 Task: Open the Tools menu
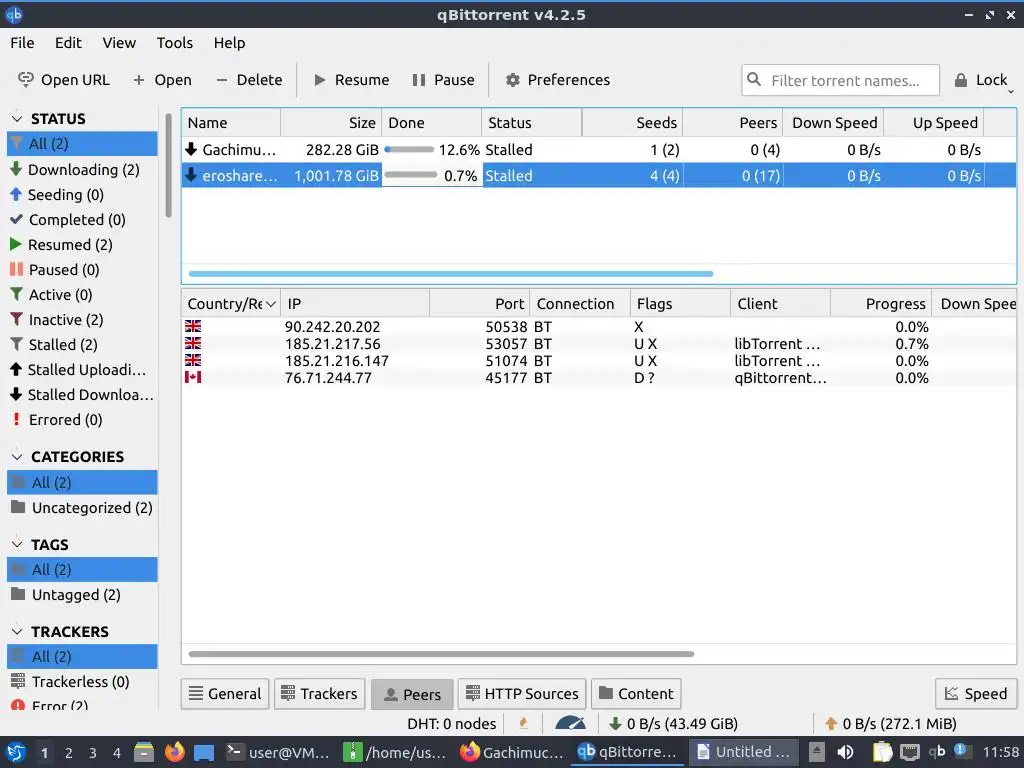174,43
